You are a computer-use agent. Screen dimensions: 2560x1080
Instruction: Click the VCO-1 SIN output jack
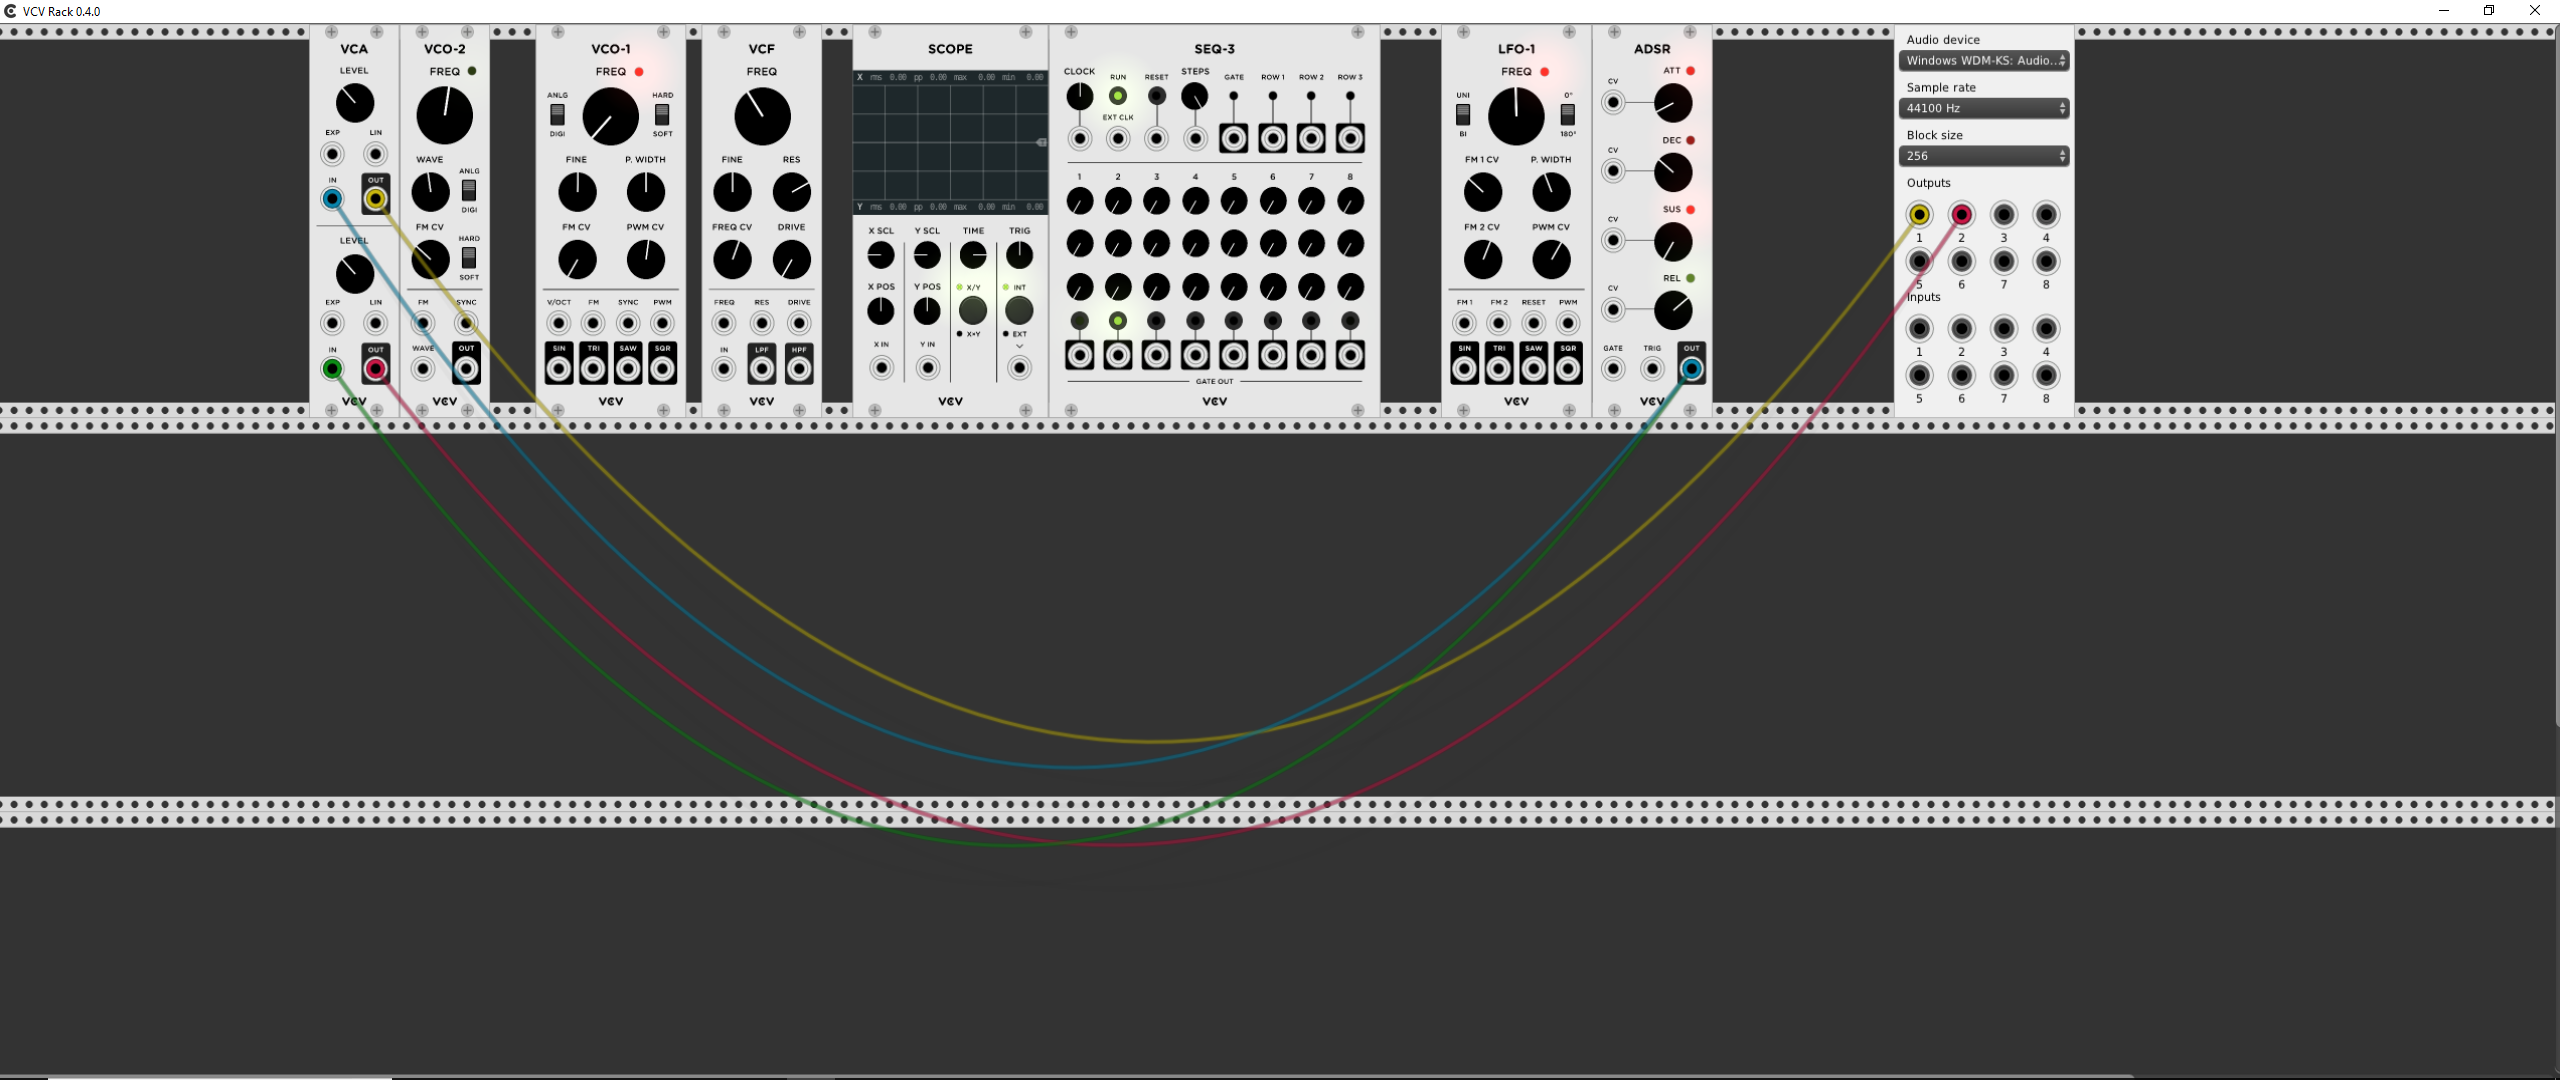point(559,368)
